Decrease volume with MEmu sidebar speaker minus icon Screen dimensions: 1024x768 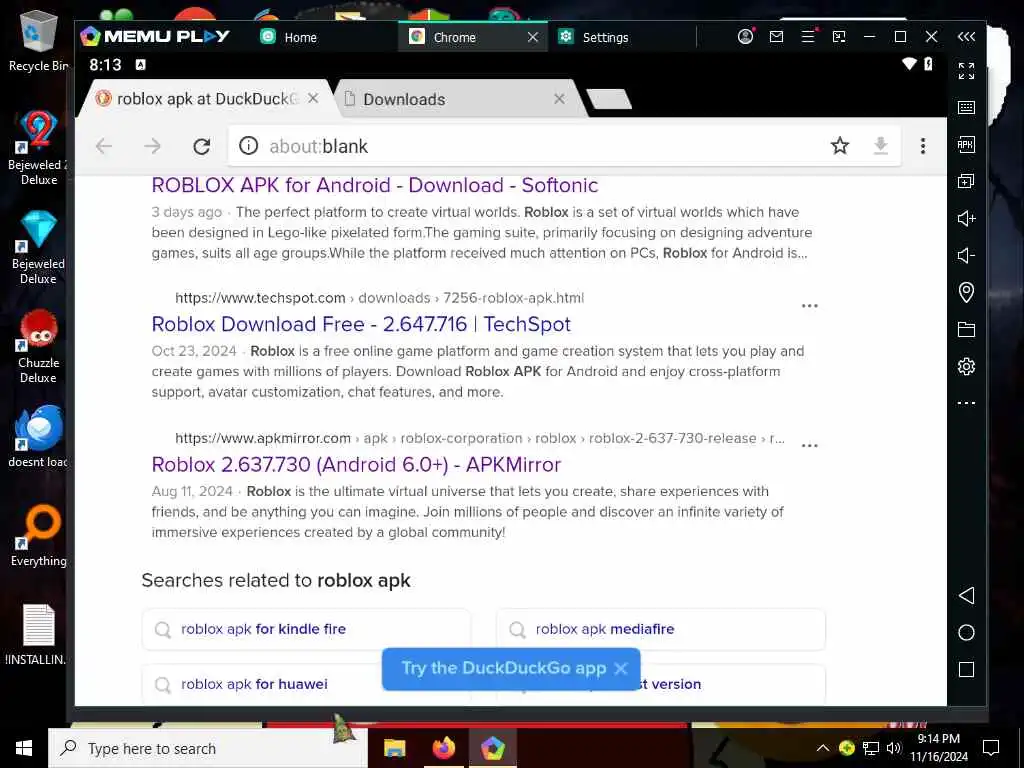point(966,255)
